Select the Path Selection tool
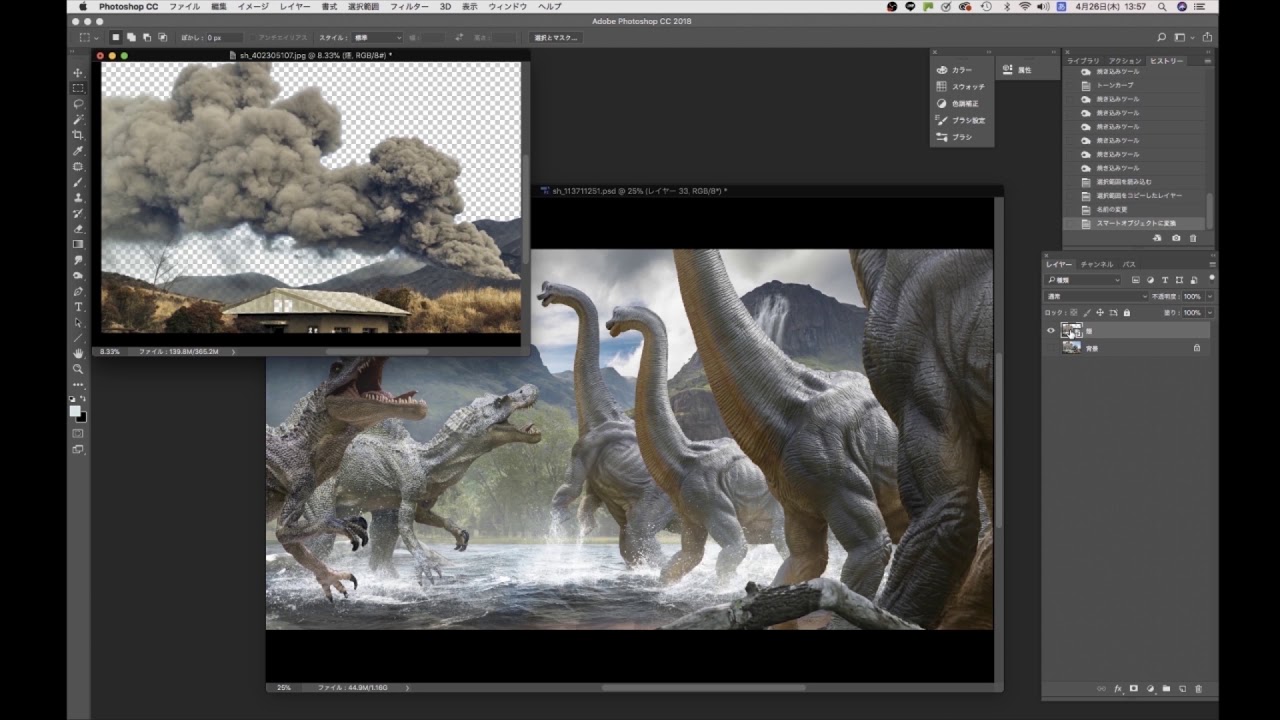The image size is (1280, 720). click(x=78, y=322)
